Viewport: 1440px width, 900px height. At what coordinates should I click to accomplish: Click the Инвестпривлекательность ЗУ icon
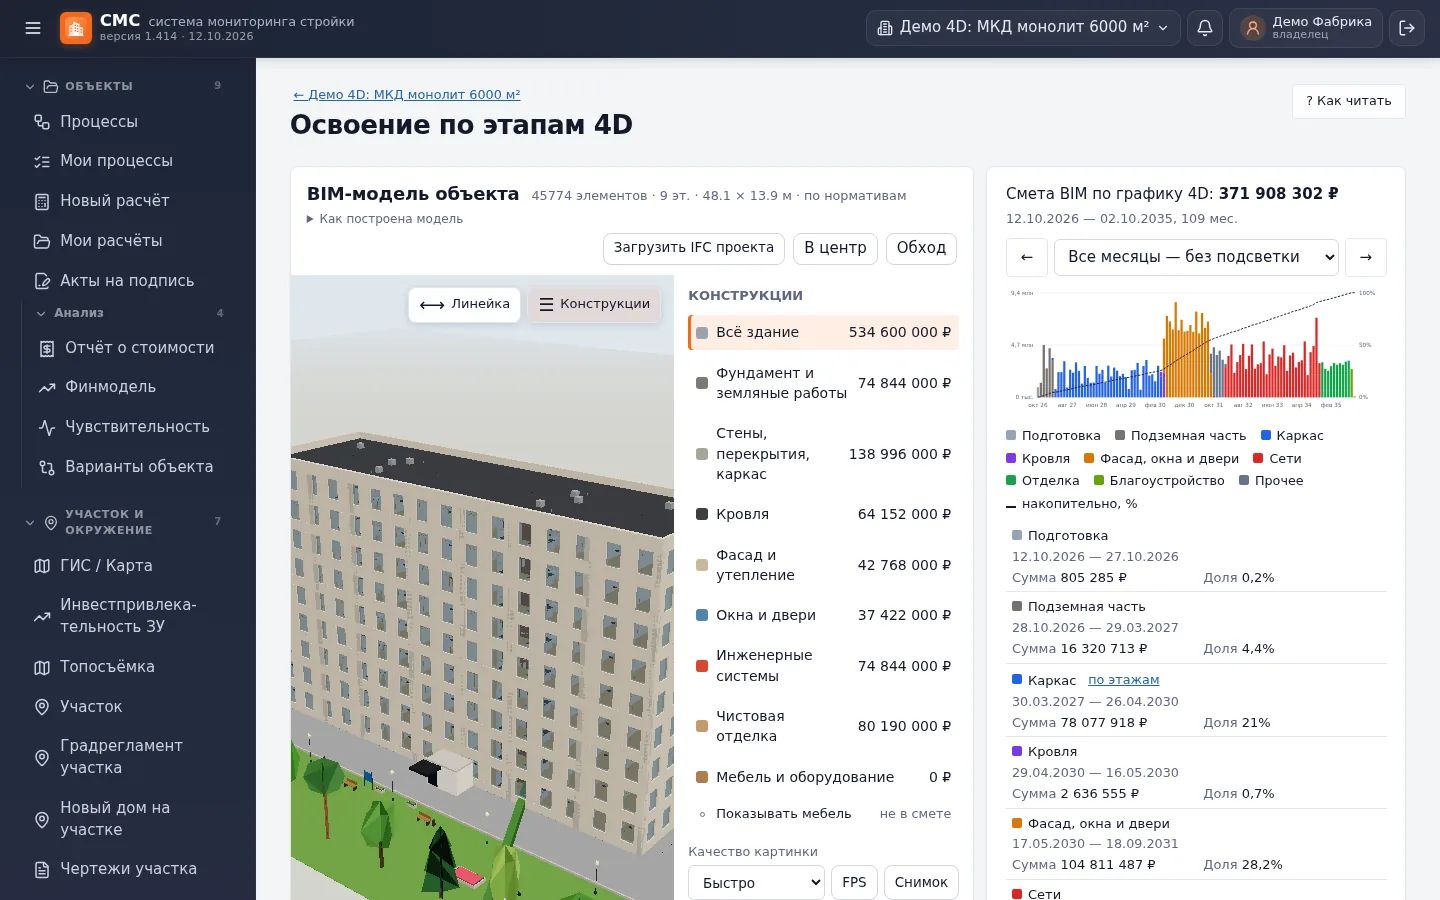tap(42, 616)
